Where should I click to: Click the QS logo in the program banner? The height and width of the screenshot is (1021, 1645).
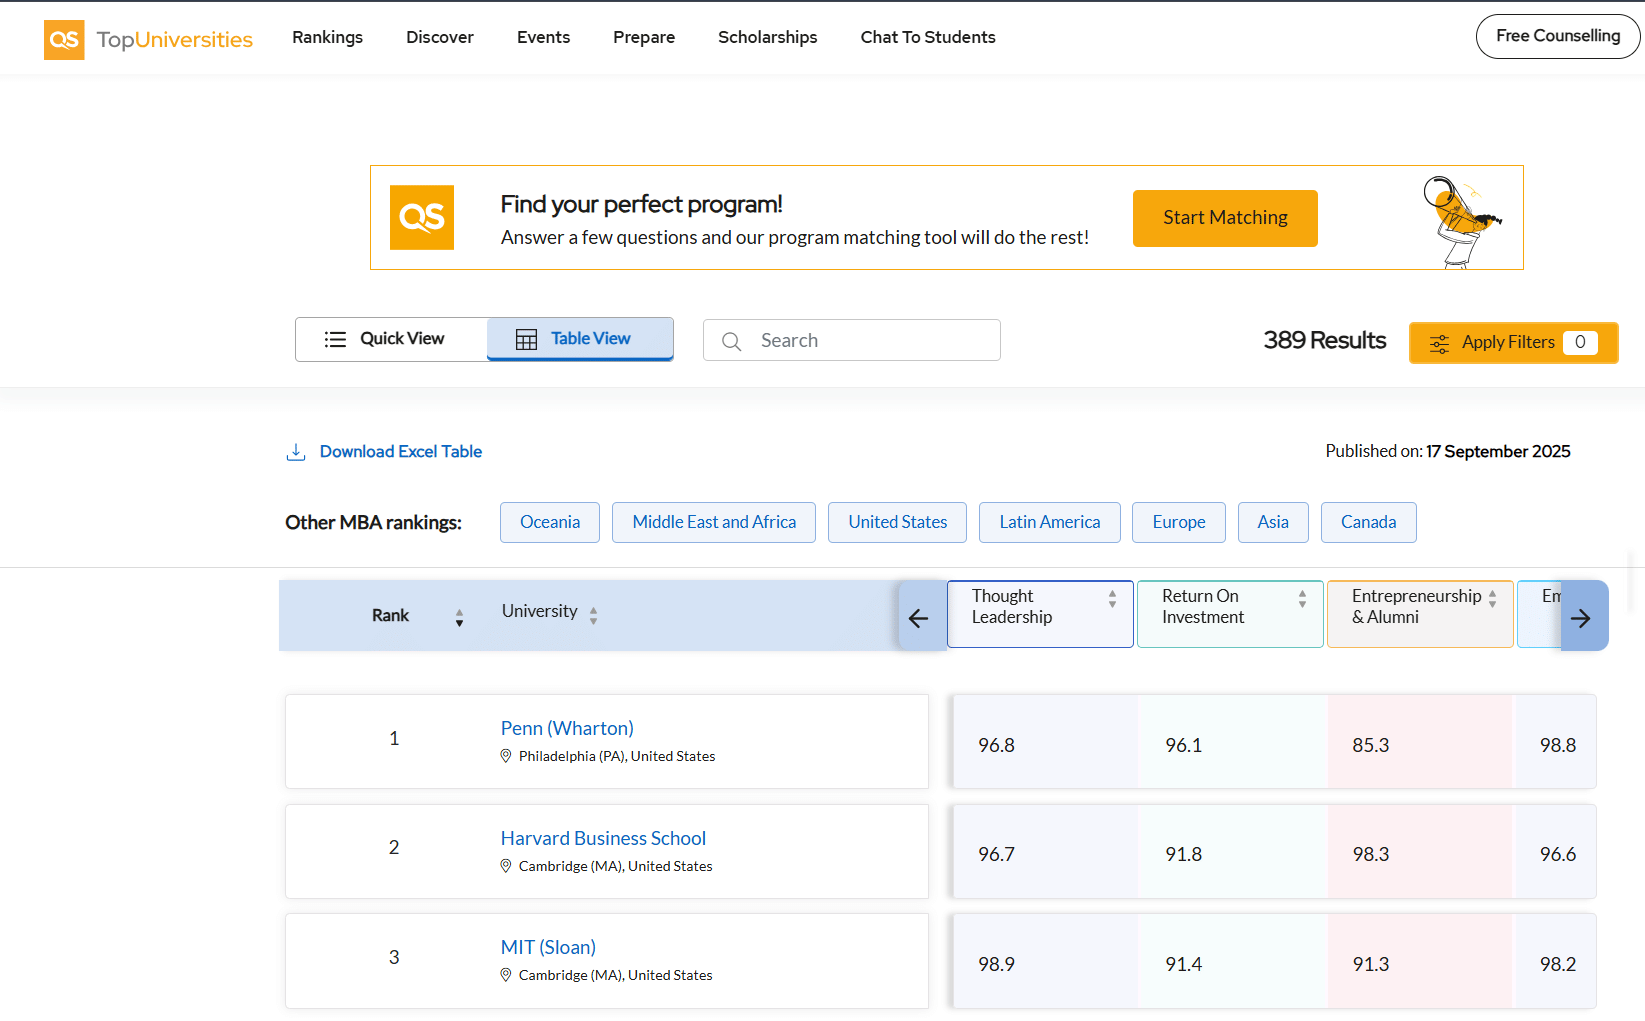(x=422, y=217)
